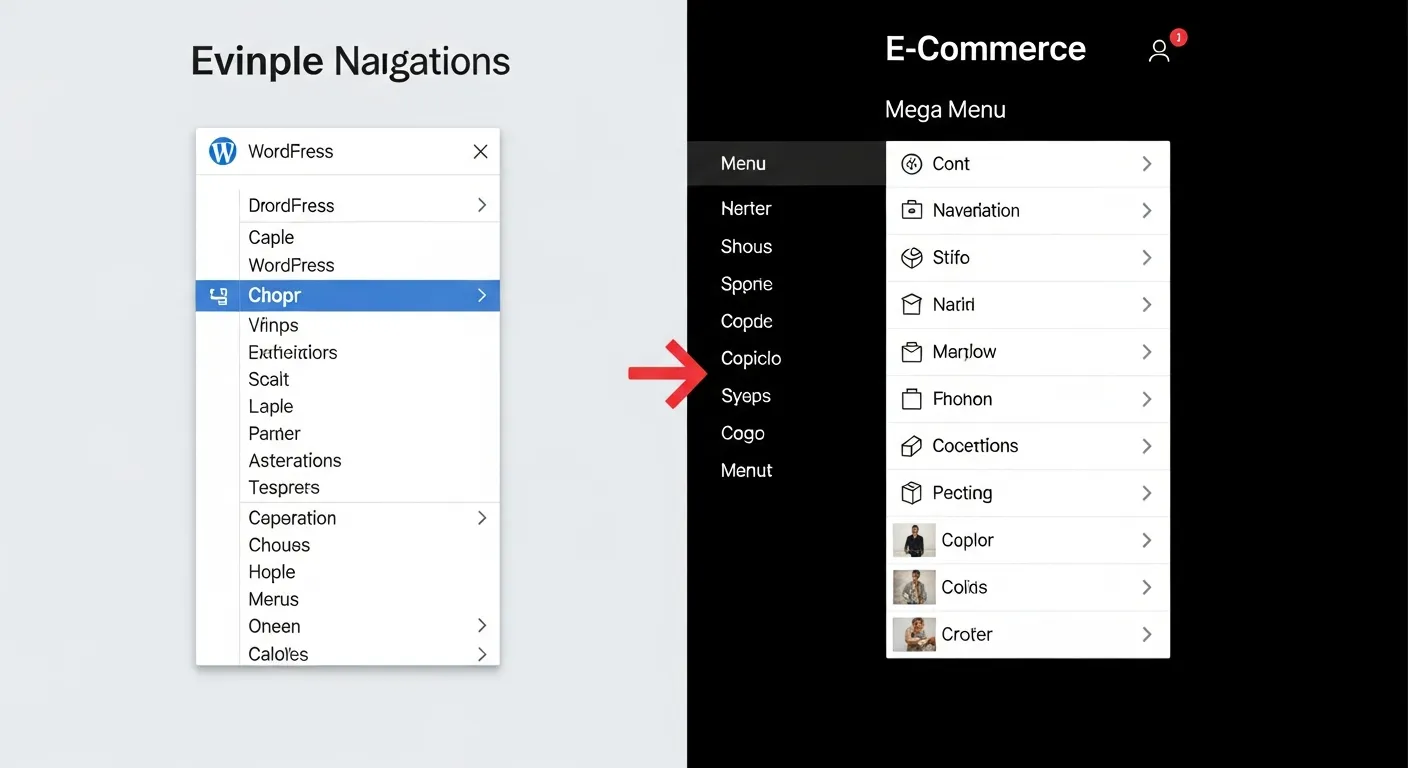The height and width of the screenshot is (768, 1408).
Task: Expand the Stifo chevron
Action: coord(1147,258)
